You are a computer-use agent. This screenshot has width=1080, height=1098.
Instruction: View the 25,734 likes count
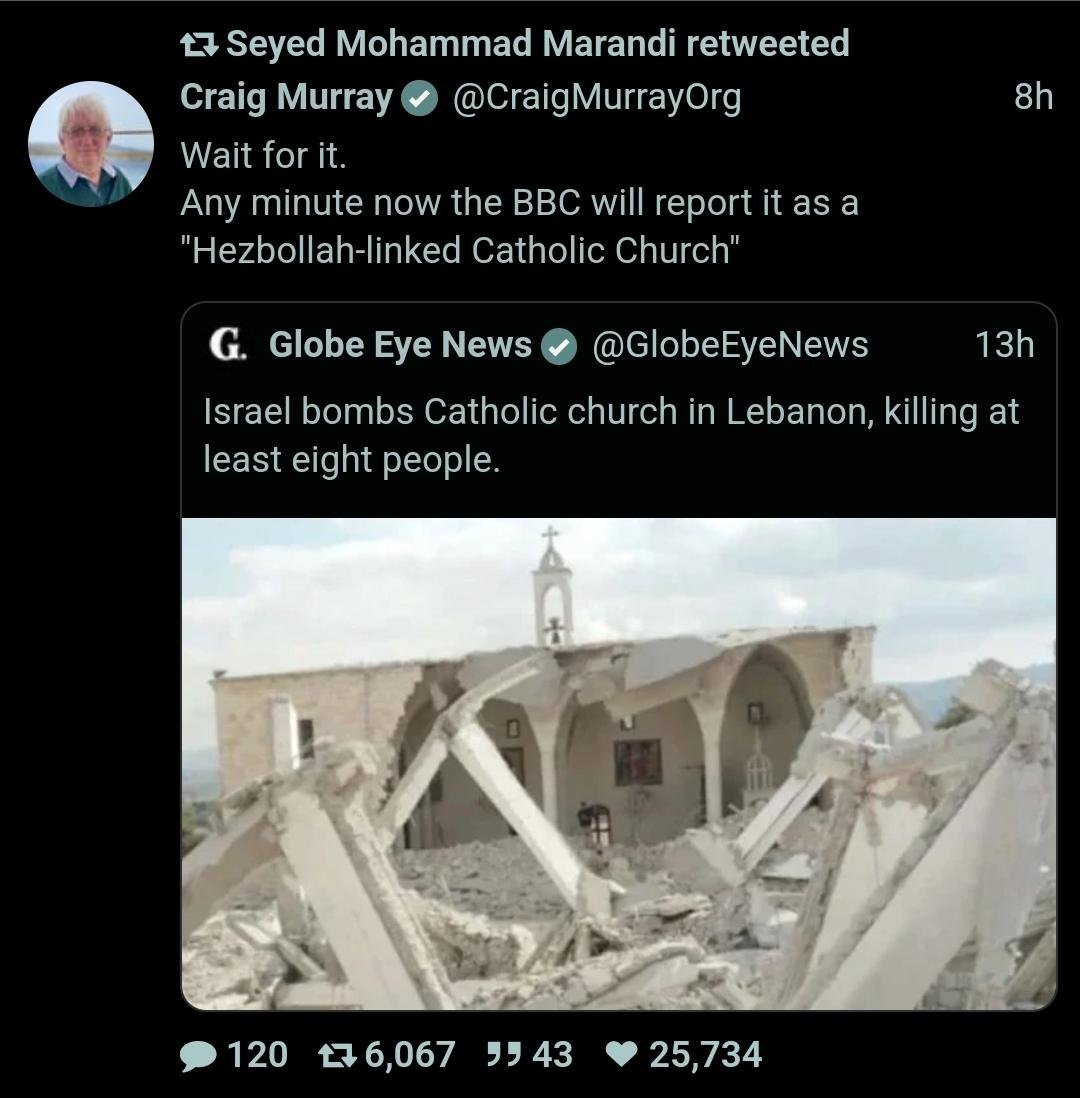pos(705,1055)
